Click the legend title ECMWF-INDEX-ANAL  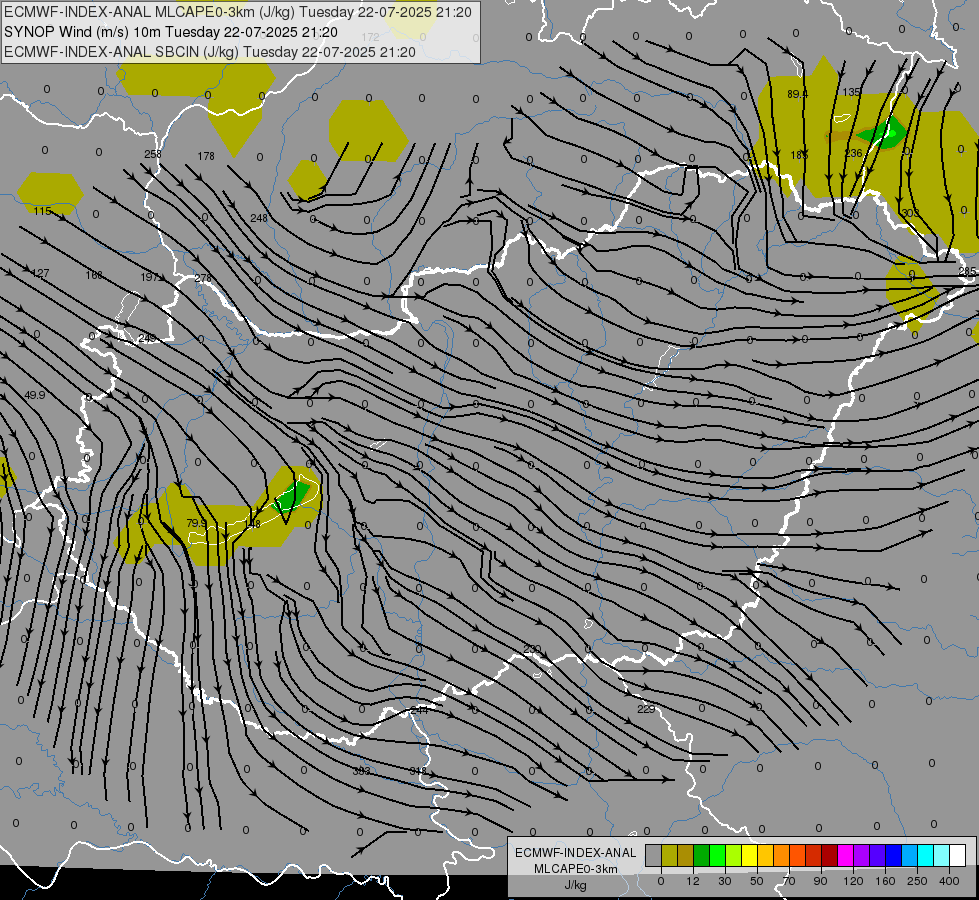pos(576,853)
